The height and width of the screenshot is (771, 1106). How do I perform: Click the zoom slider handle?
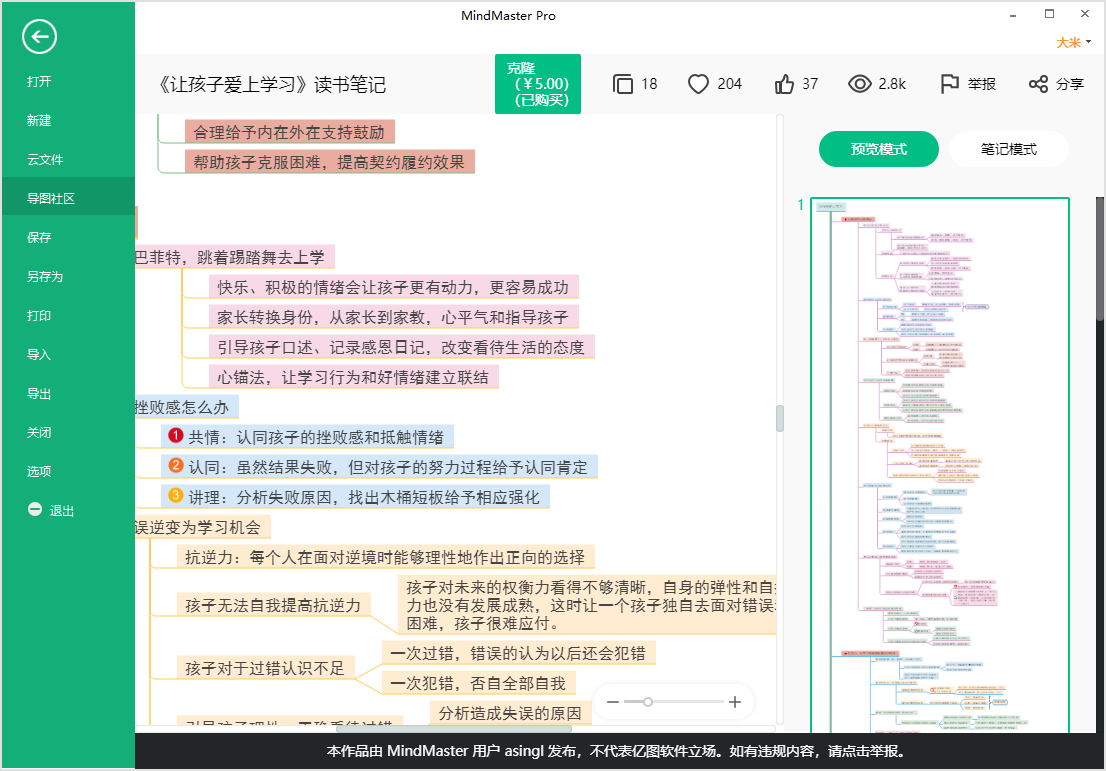coord(648,702)
